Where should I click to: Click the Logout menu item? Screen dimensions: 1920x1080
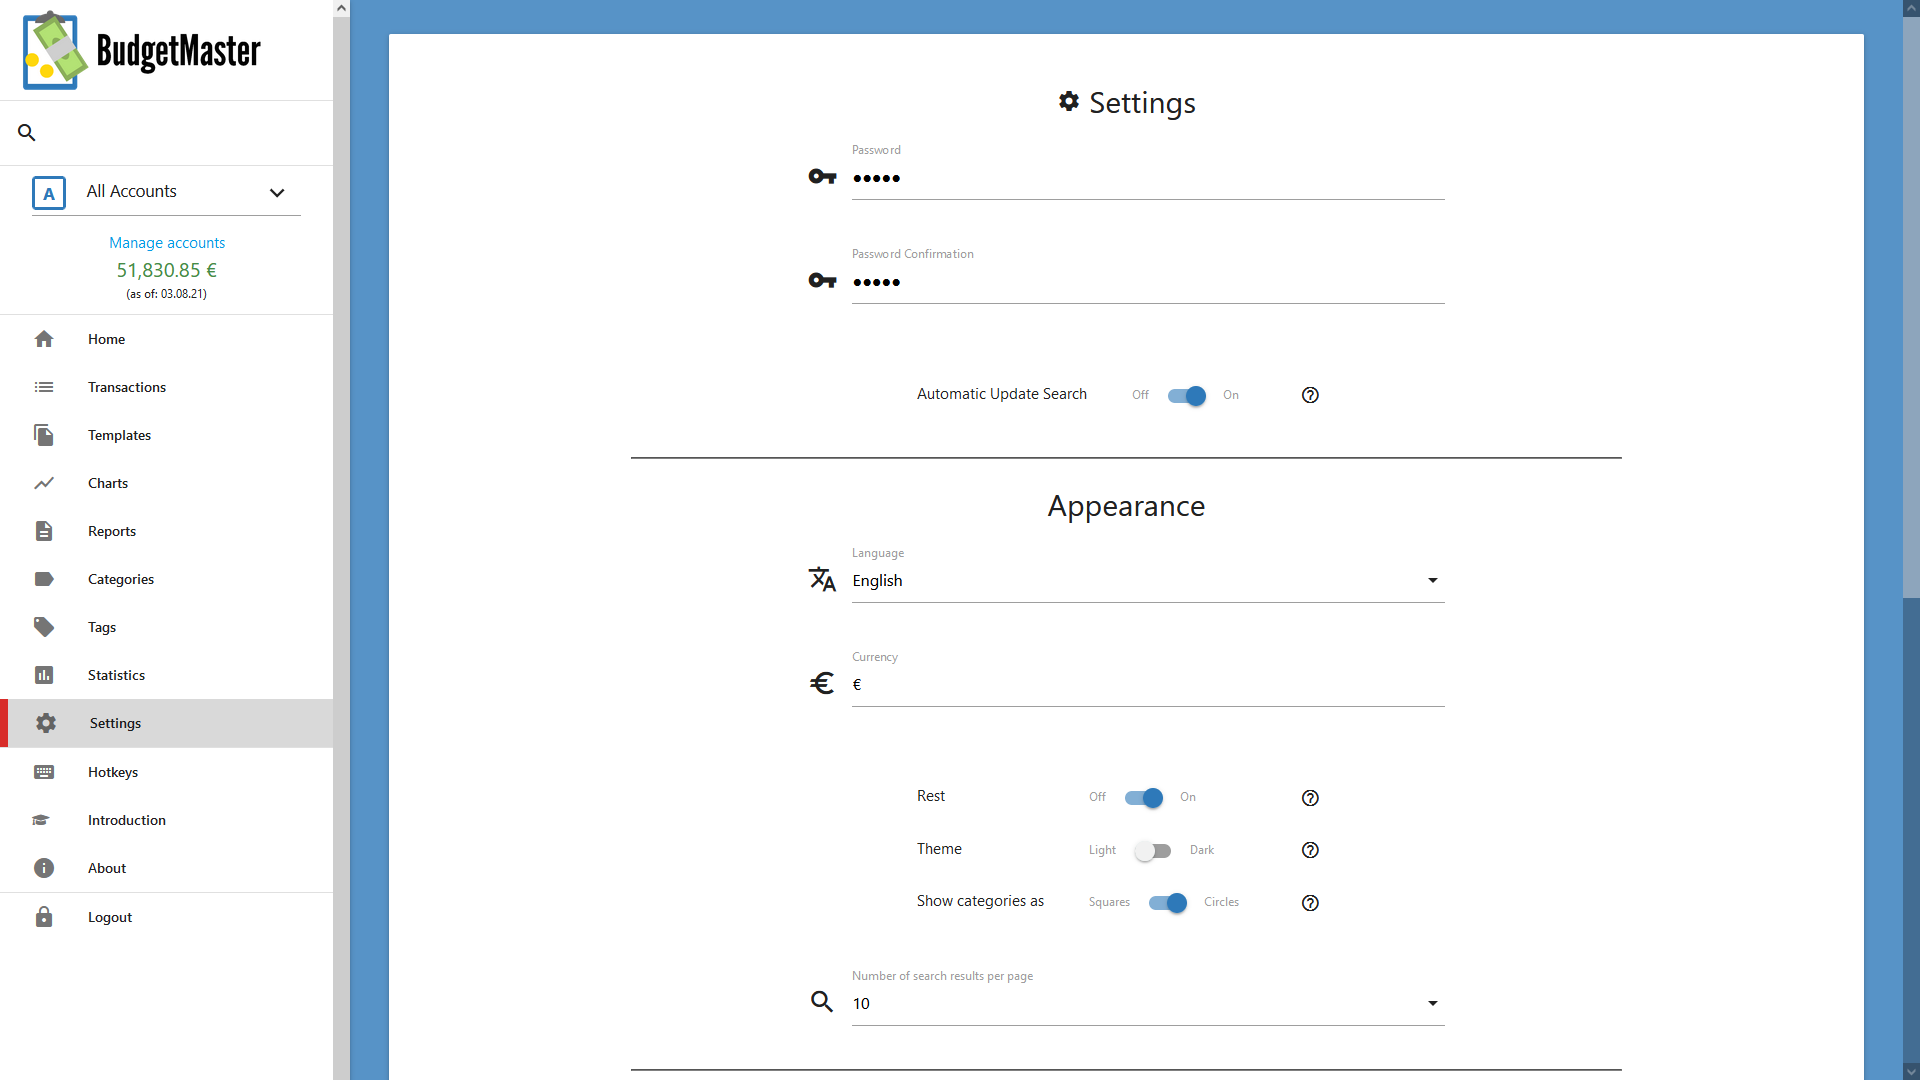coord(167,917)
